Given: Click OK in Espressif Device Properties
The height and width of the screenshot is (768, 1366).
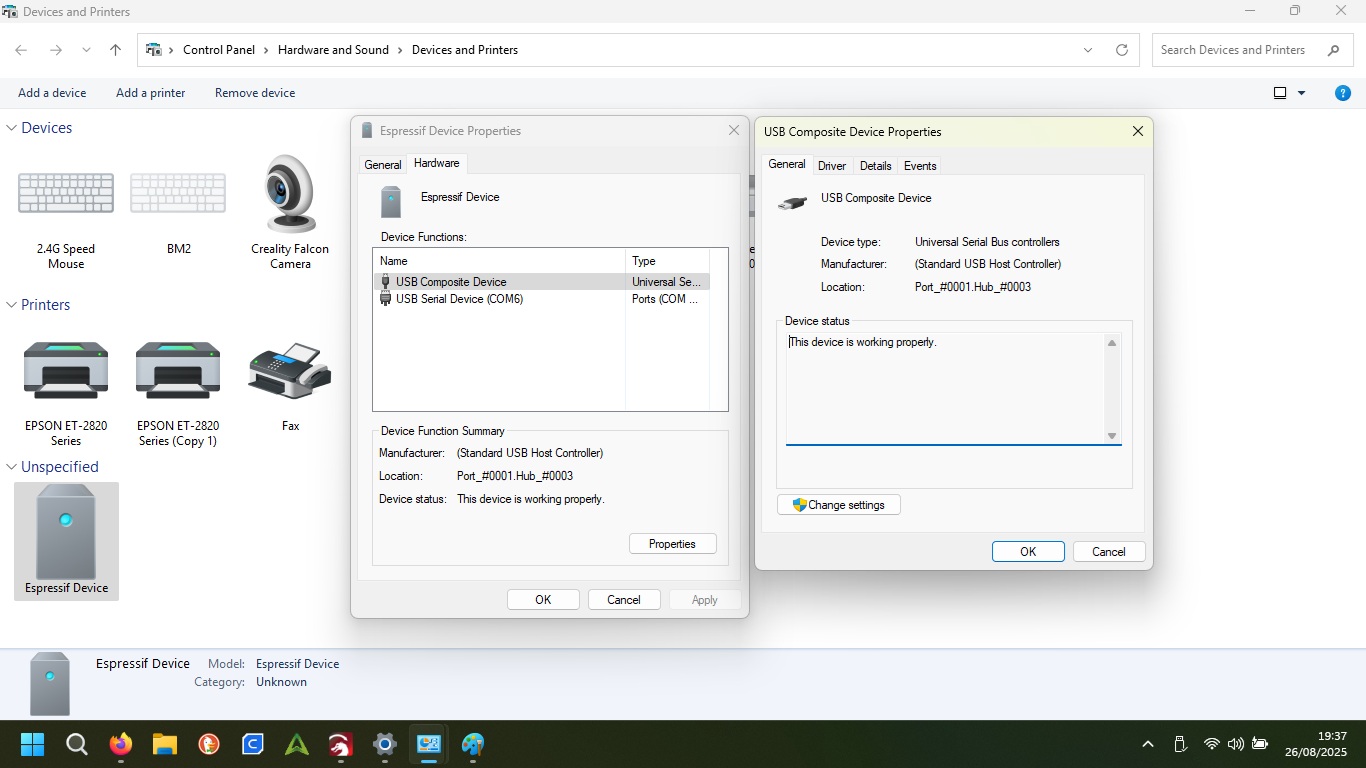Looking at the screenshot, I should click(543, 600).
